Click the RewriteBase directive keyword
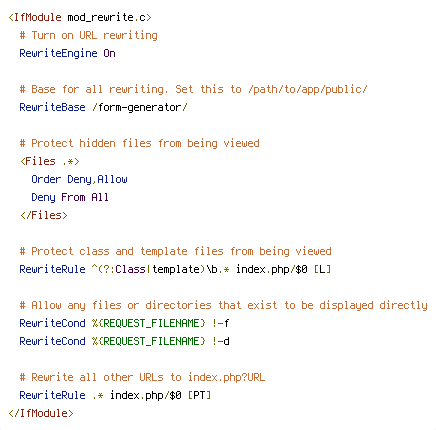This screenshot has width=436, height=430. [x=52, y=107]
